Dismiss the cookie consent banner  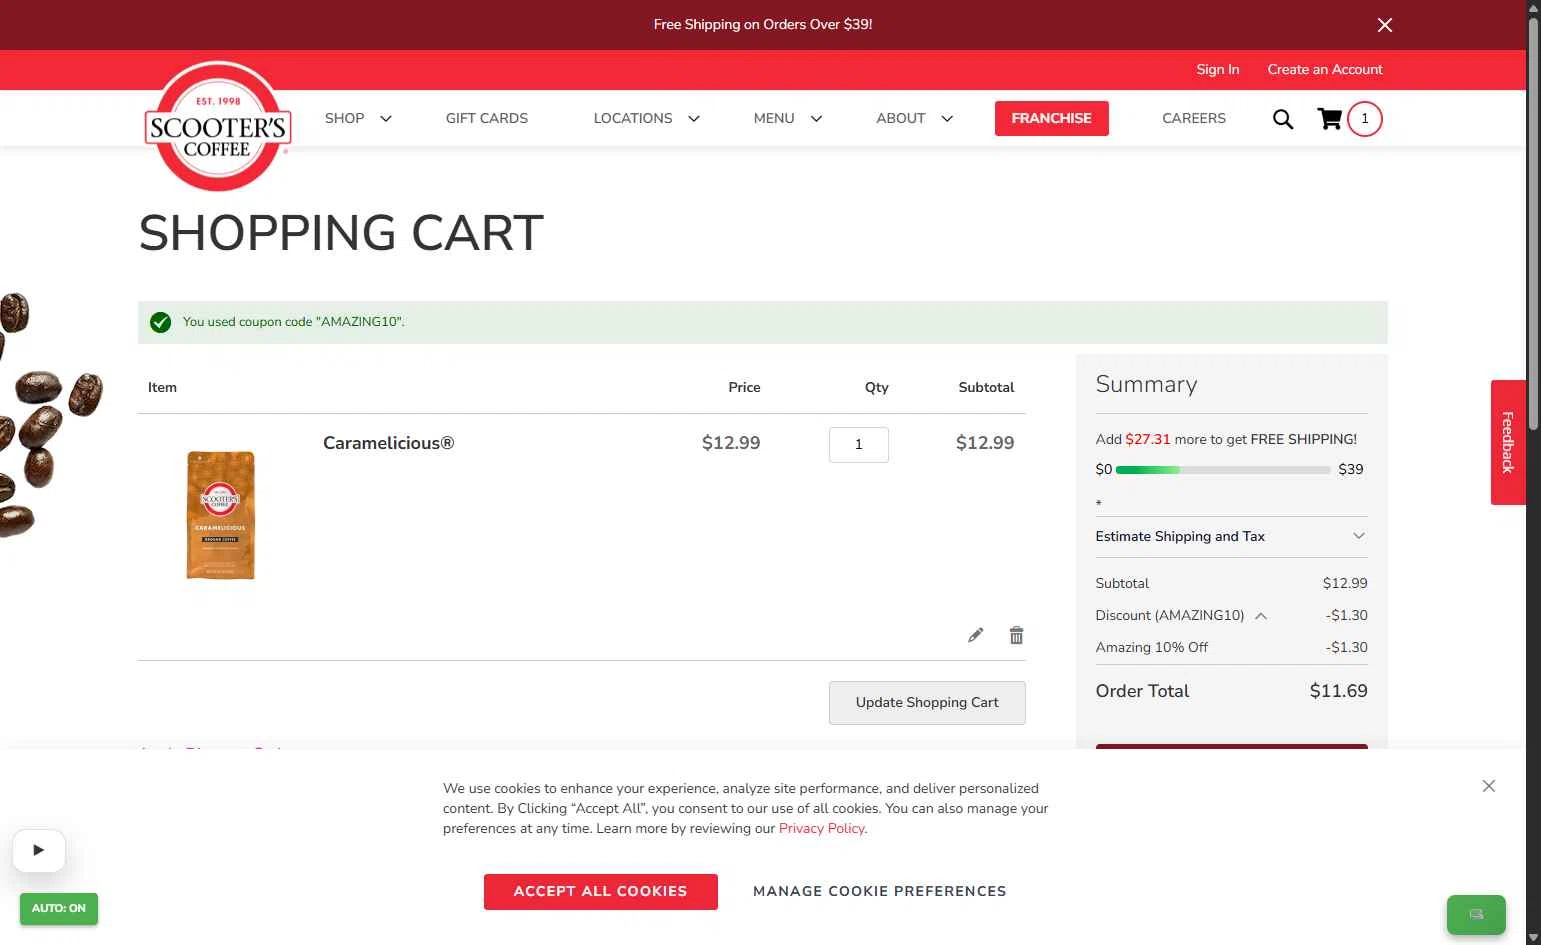tap(1489, 786)
